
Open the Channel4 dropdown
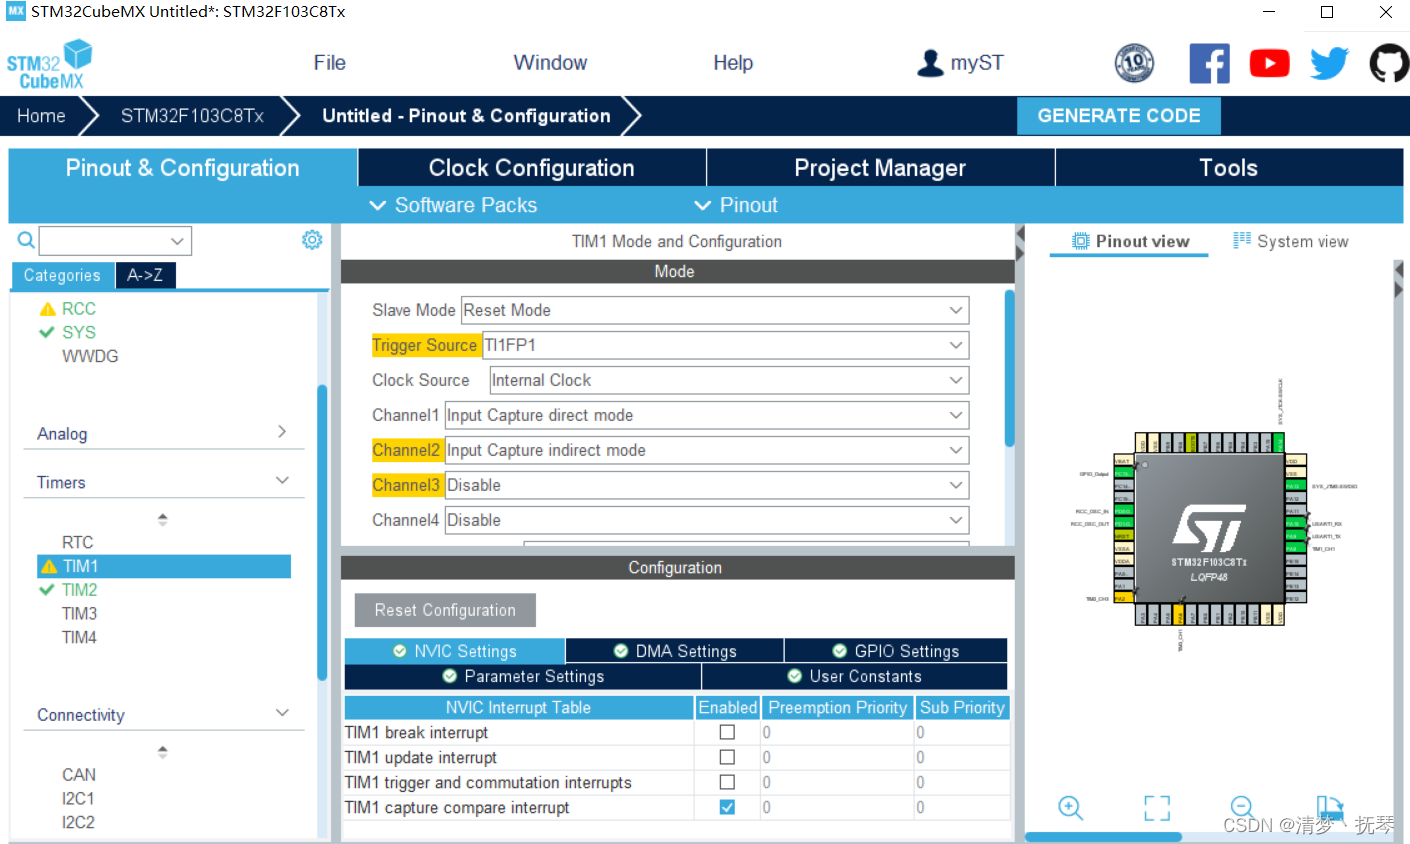pyautogui.click(x=707, y=520)
